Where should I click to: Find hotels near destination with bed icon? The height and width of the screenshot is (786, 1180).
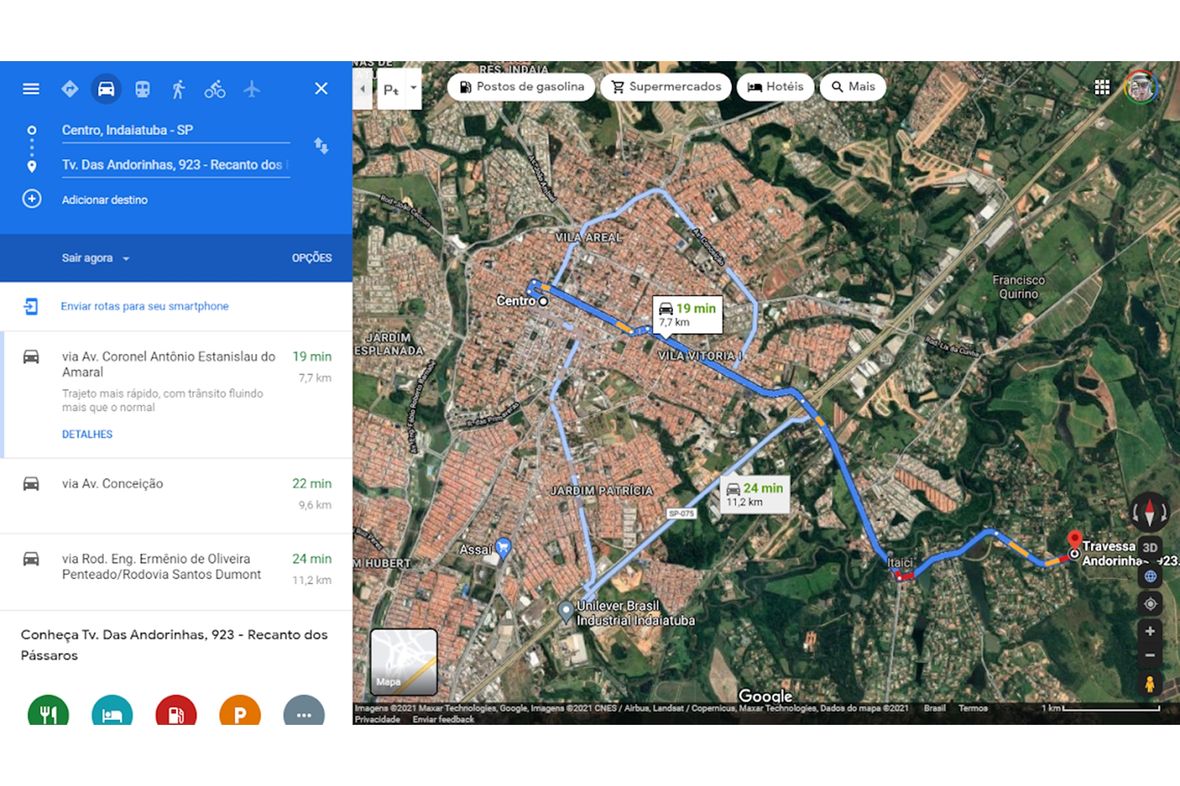[x=112, y=711]
